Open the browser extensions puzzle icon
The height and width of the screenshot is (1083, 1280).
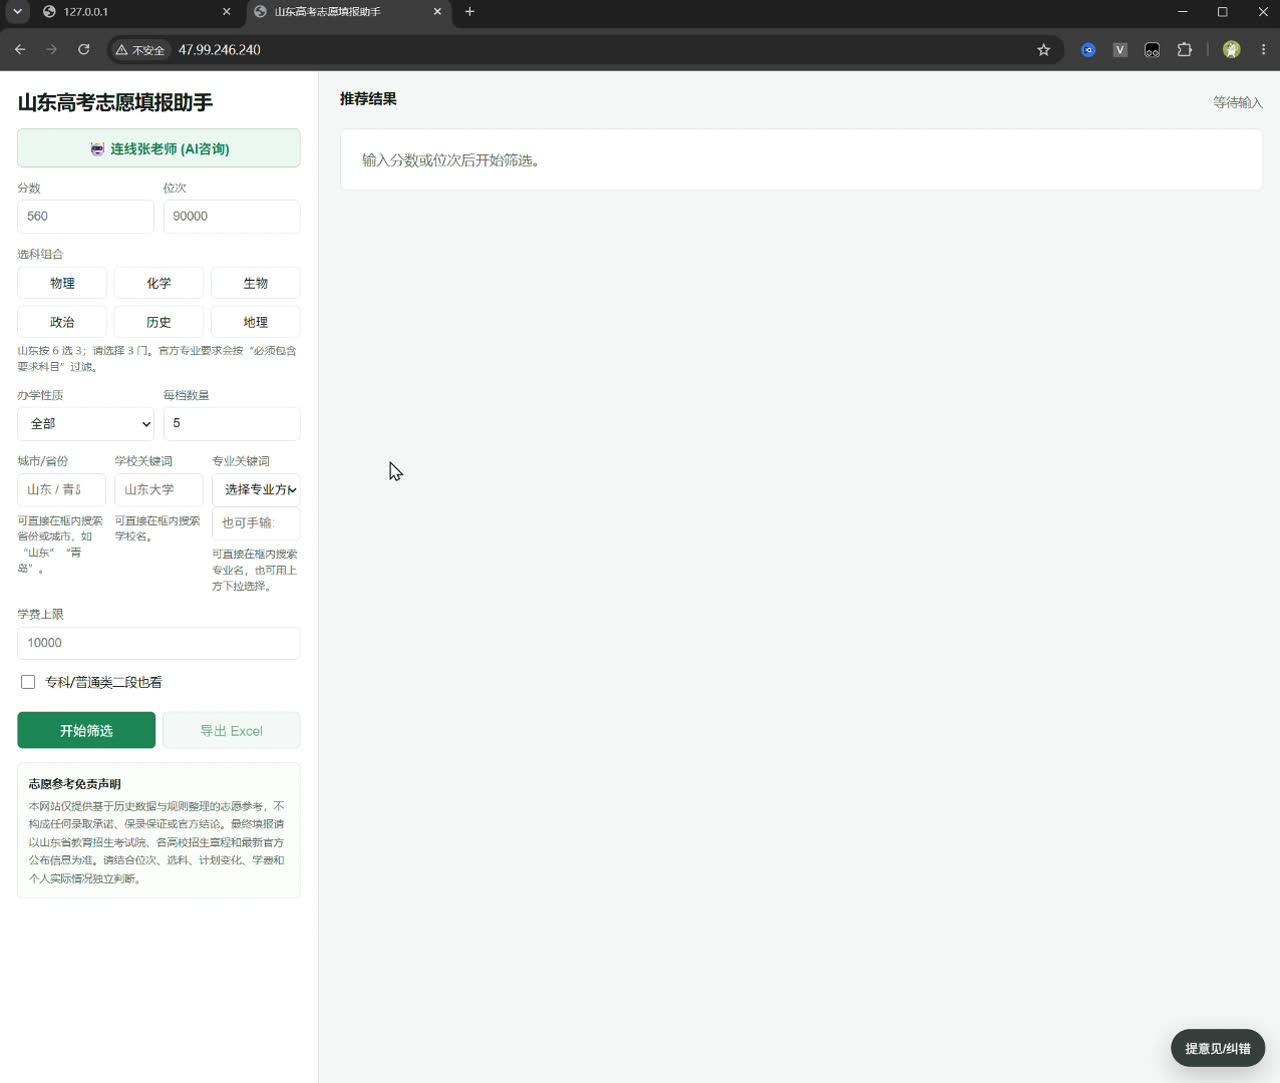coord(1185,50)
